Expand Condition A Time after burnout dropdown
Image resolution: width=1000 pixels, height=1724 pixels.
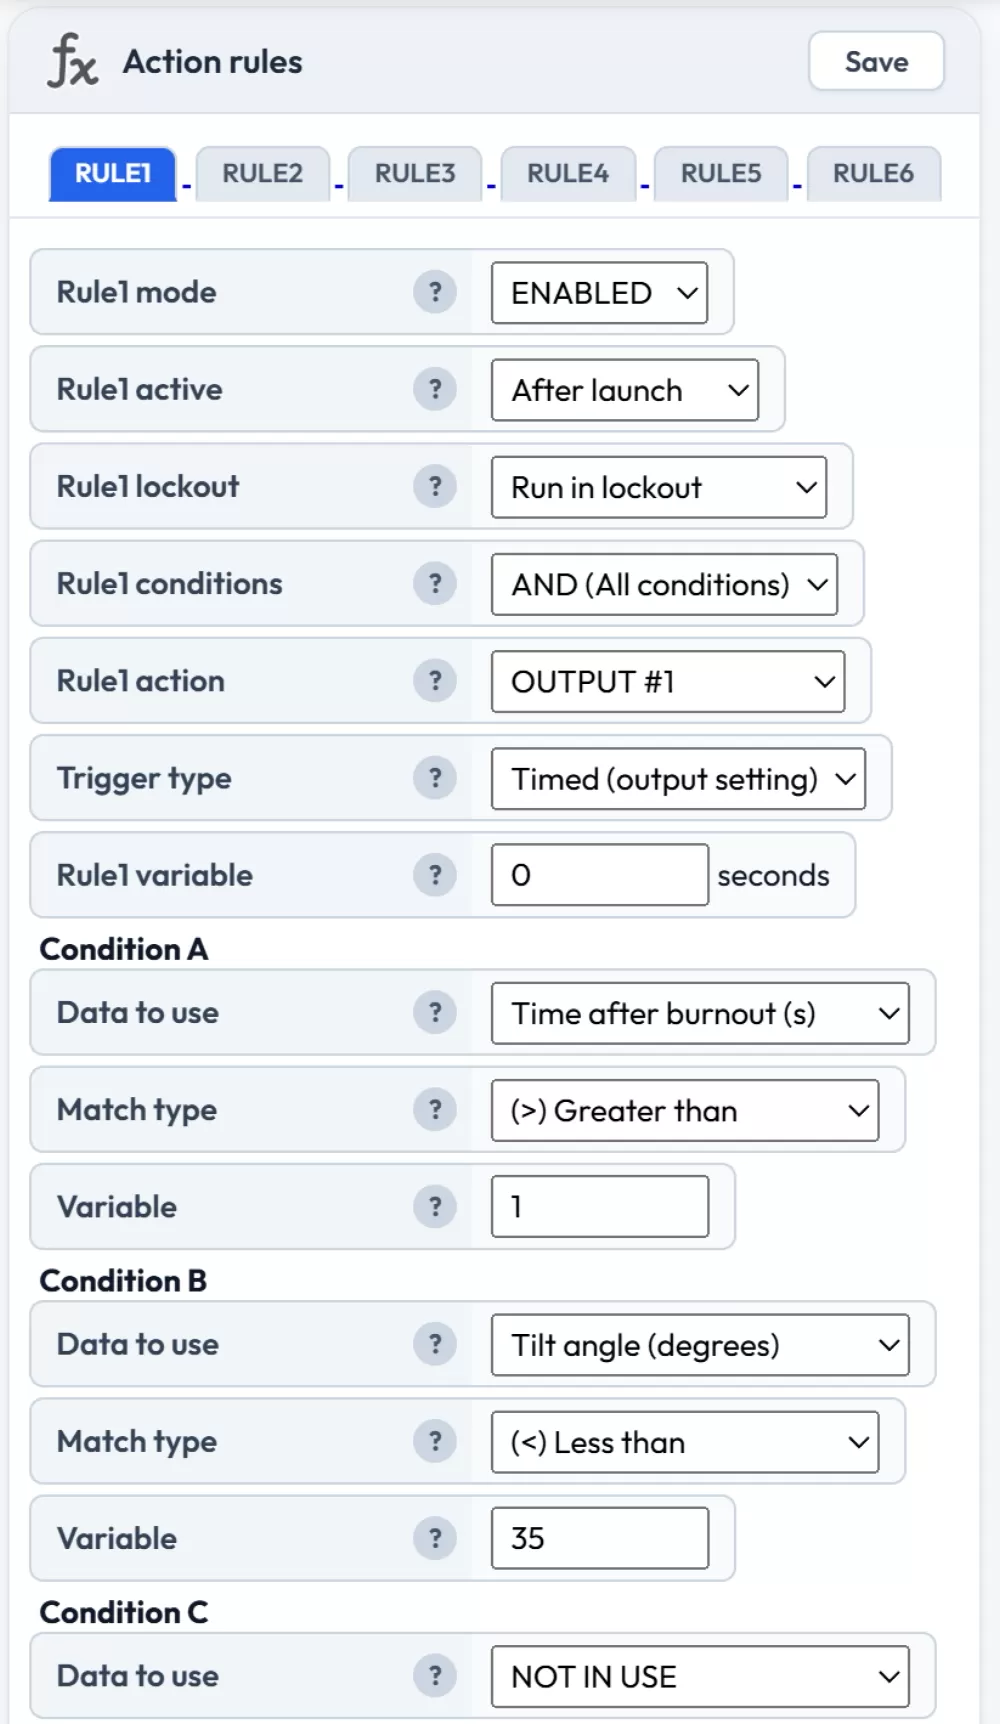[700, 1013]
